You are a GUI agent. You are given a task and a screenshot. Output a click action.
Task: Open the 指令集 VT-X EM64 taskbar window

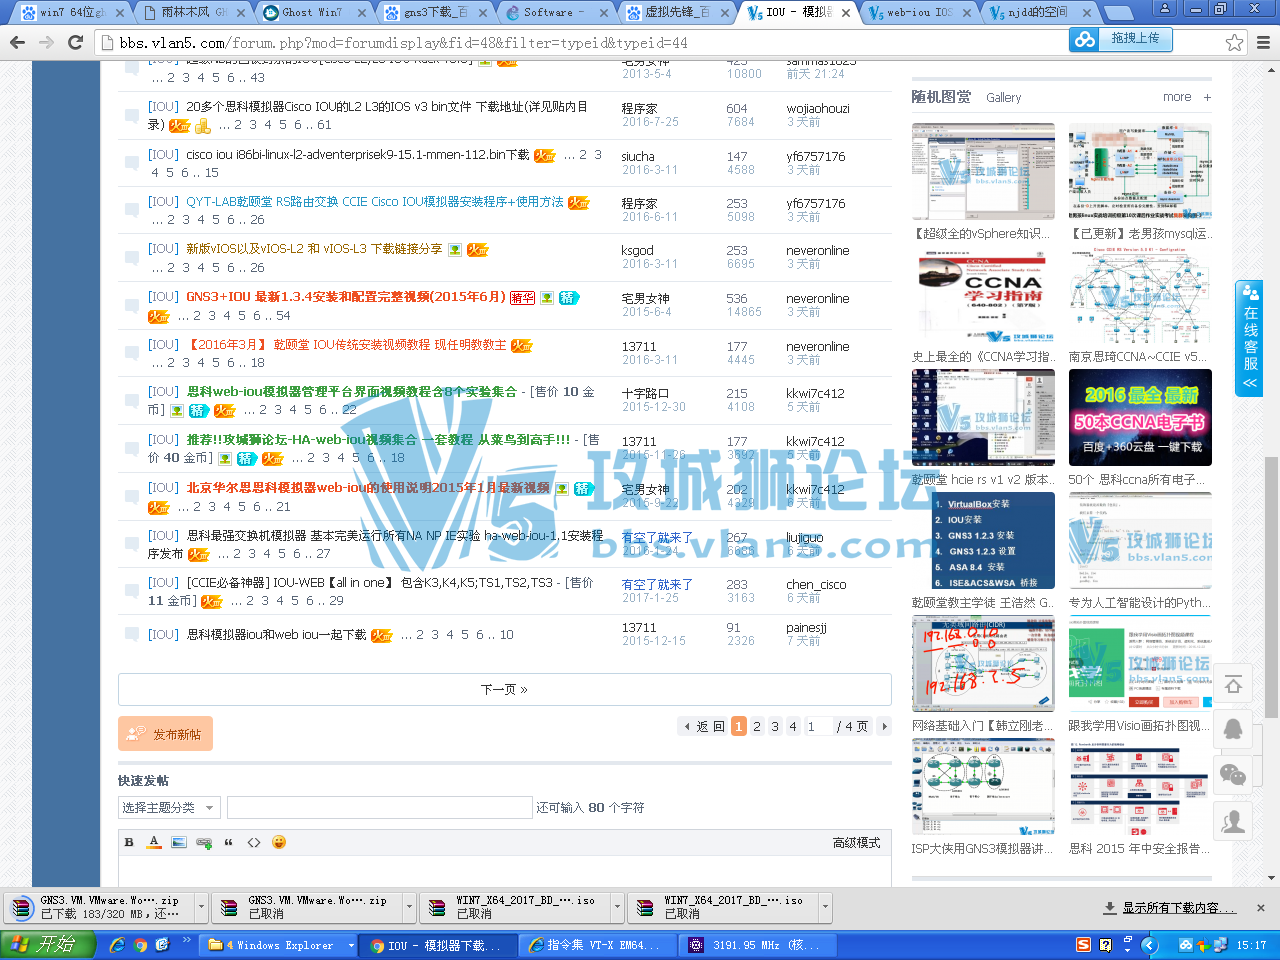(598, 944)
